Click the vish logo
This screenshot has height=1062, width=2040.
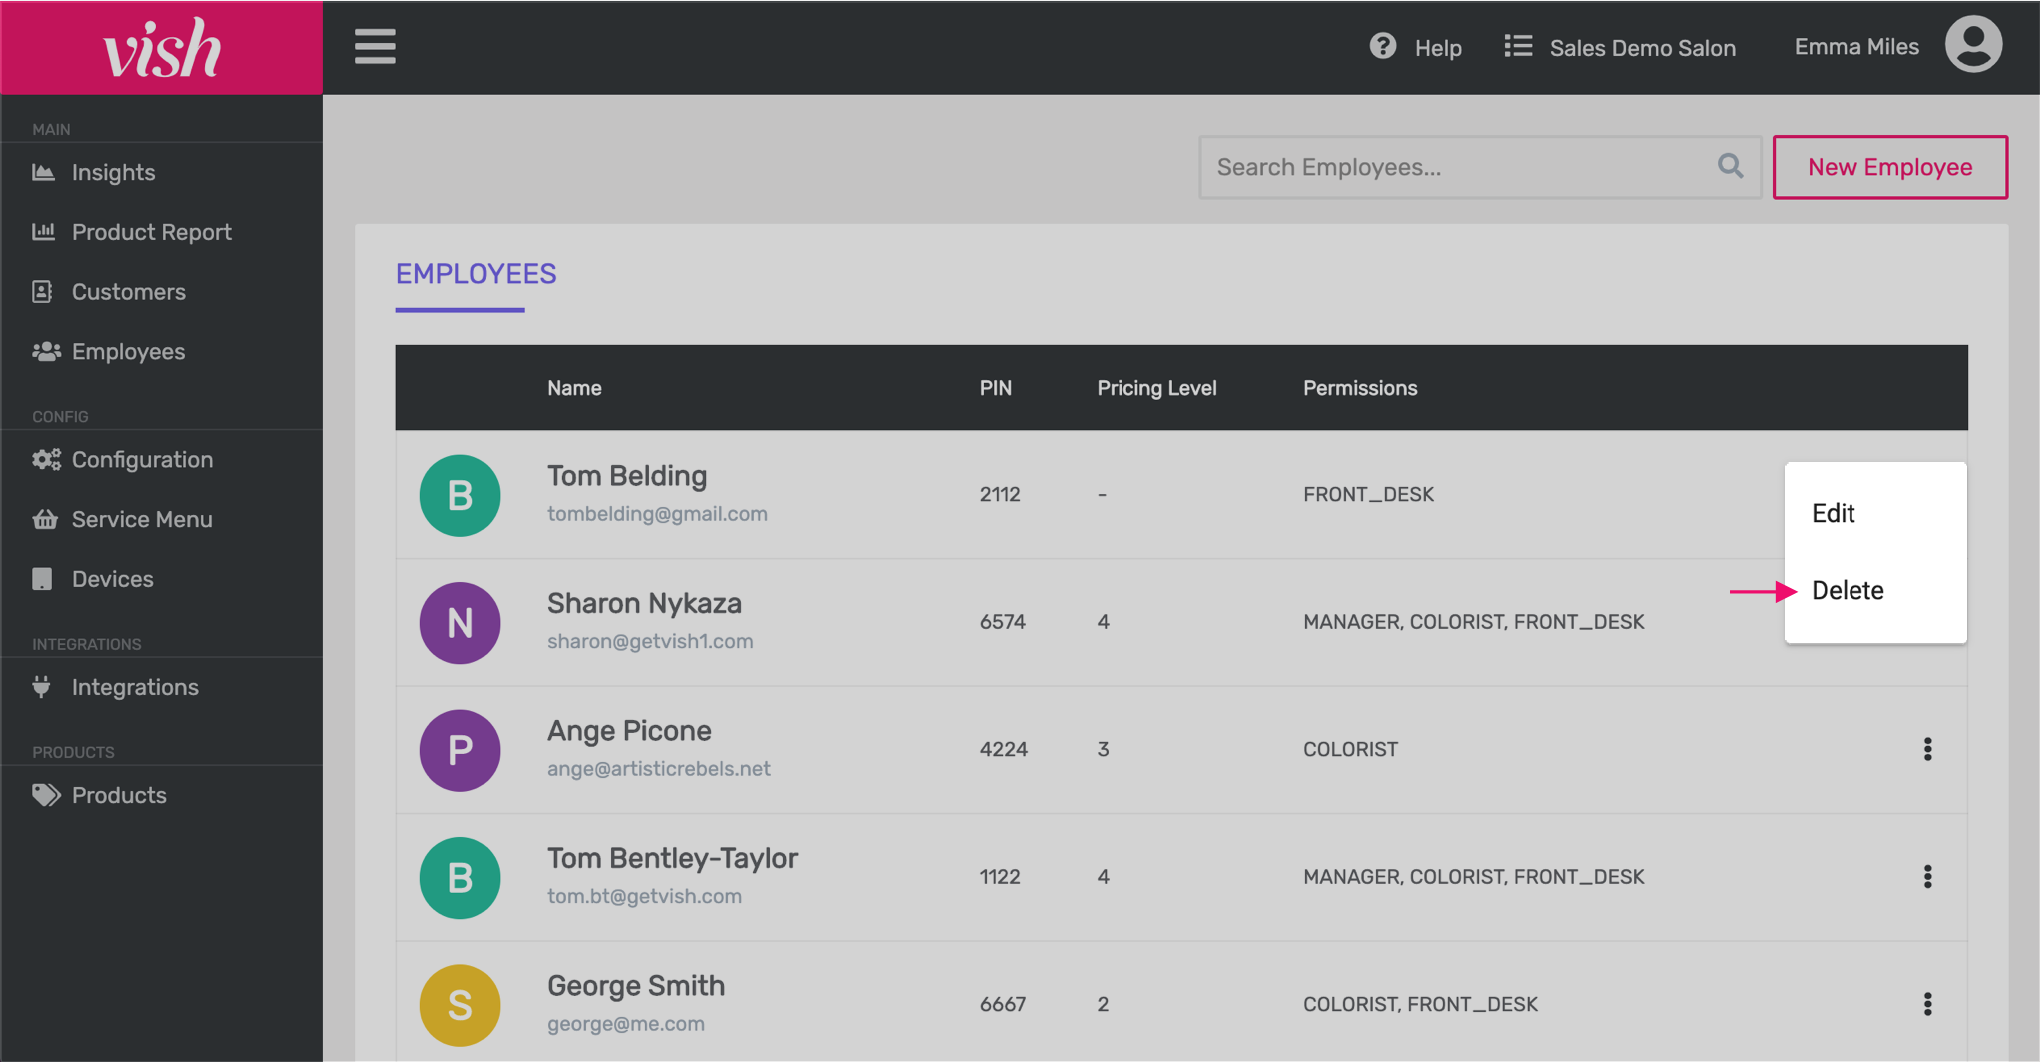click(162, 48)
